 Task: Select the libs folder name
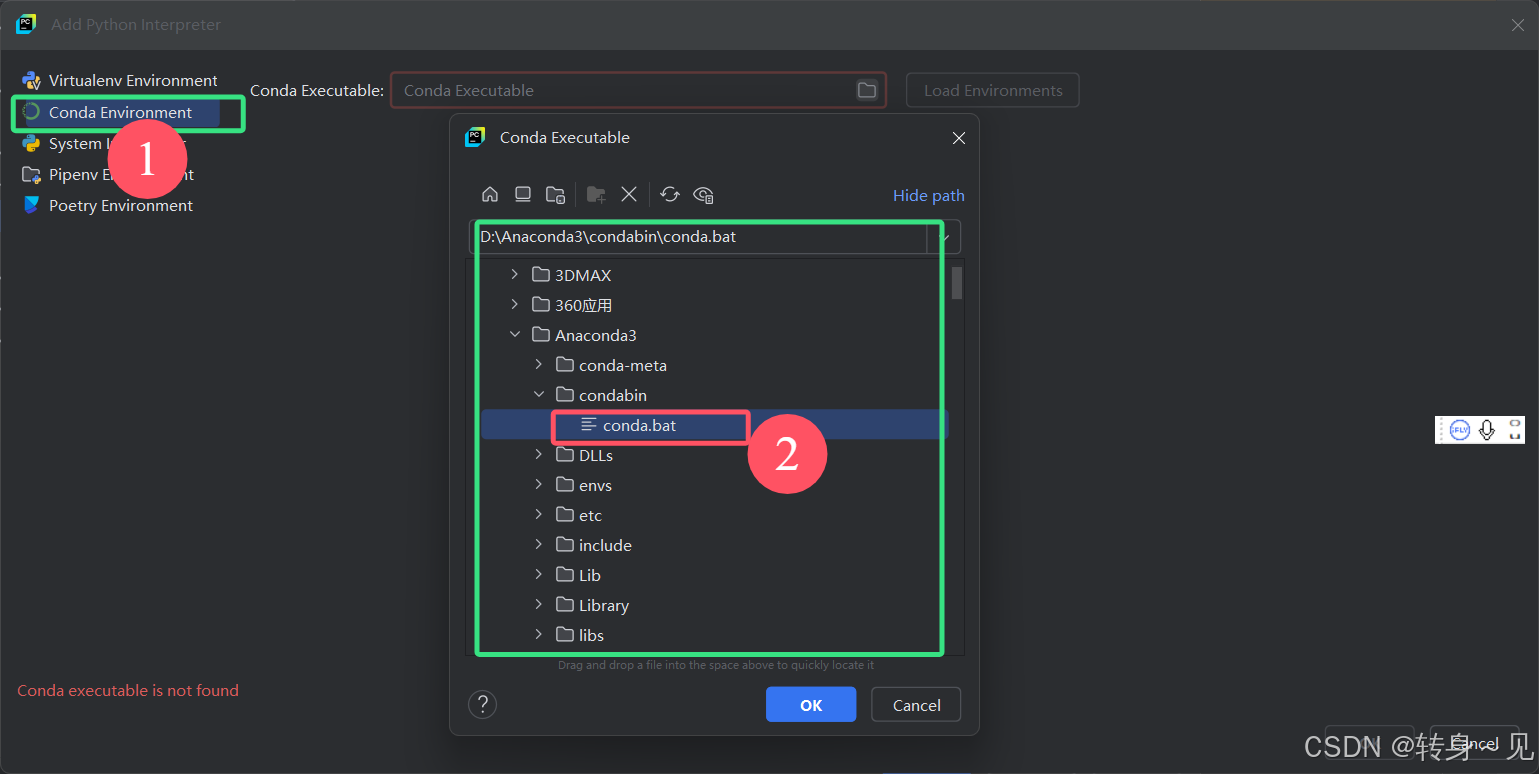[591, 635]
